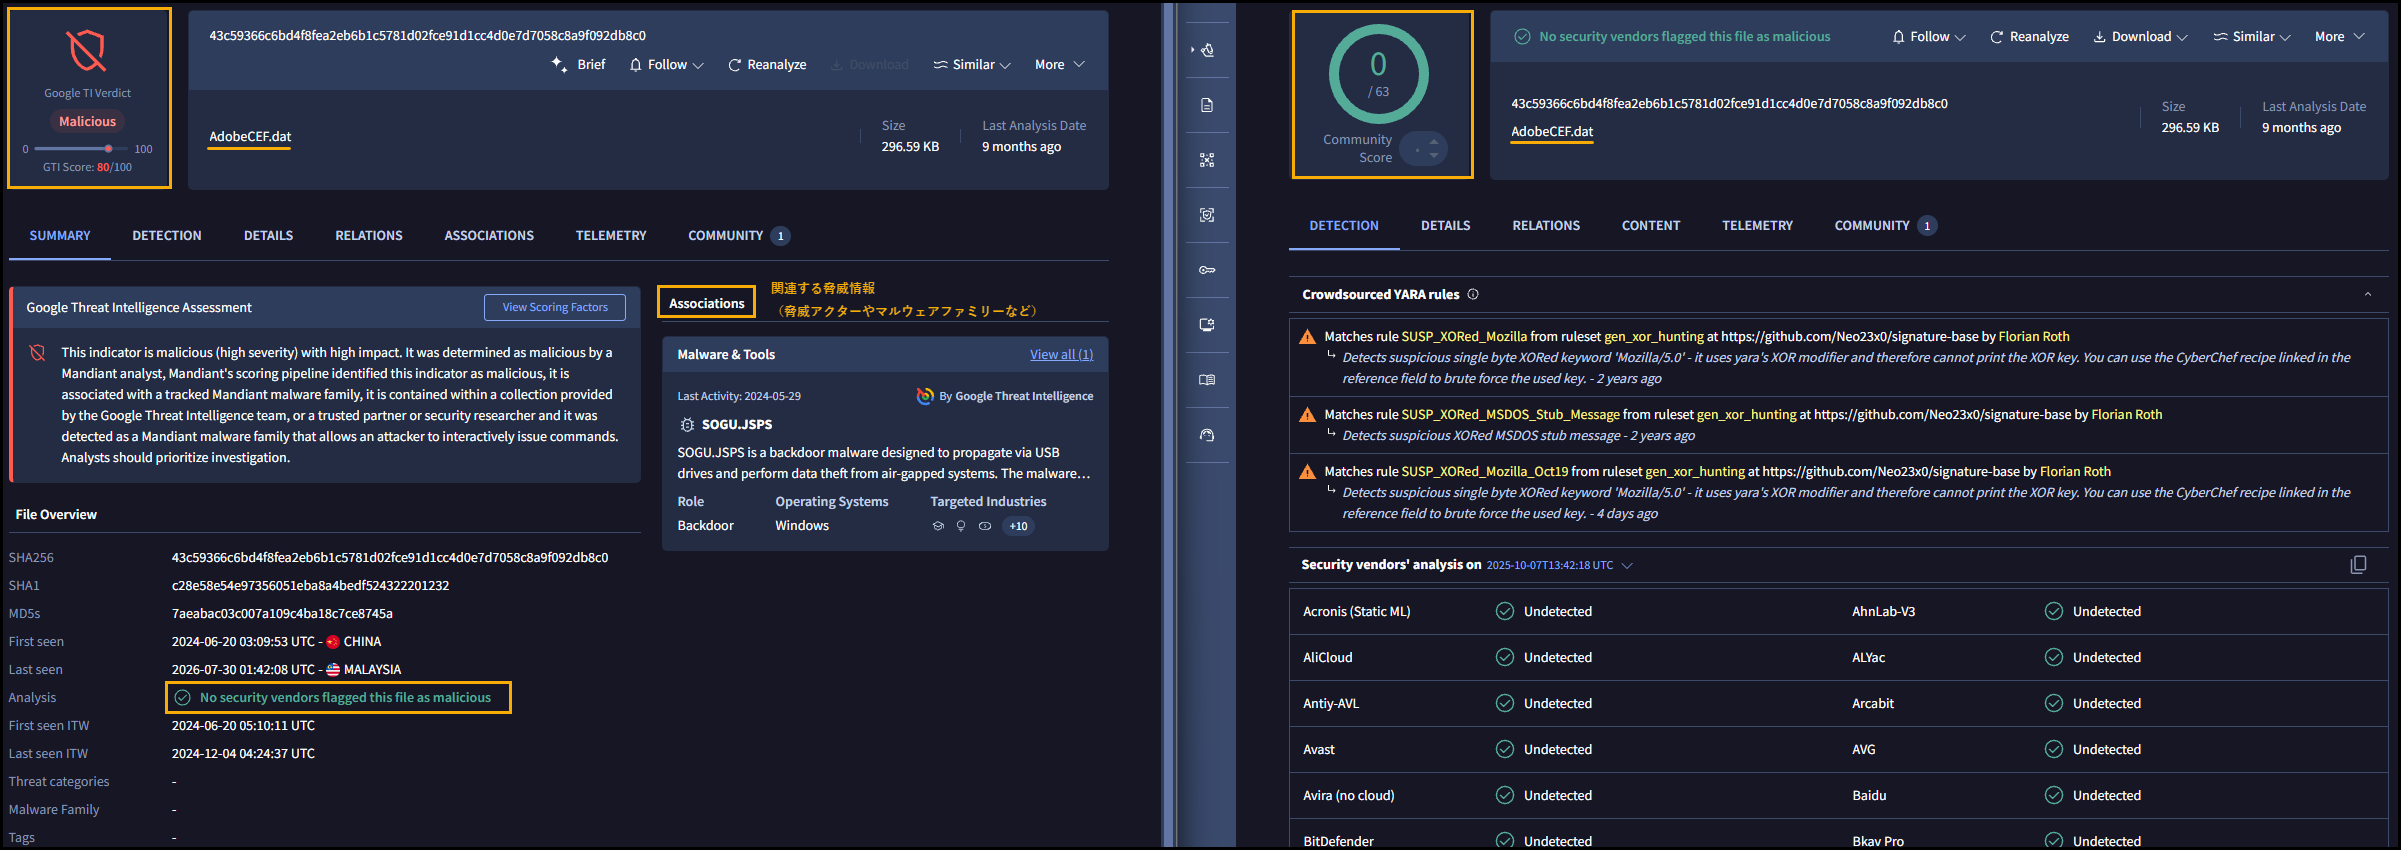Click the Google Threat Intelligence logo icon
The width and height of the screenshot is (2401, 850).
coord(925,396)
